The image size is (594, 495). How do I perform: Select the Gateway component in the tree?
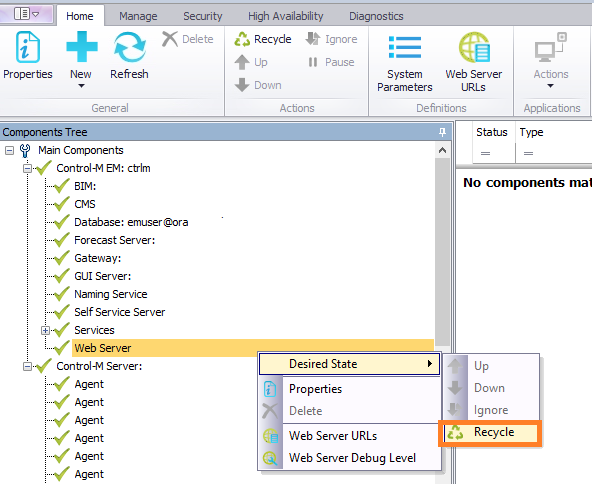(x=98, y=259)
